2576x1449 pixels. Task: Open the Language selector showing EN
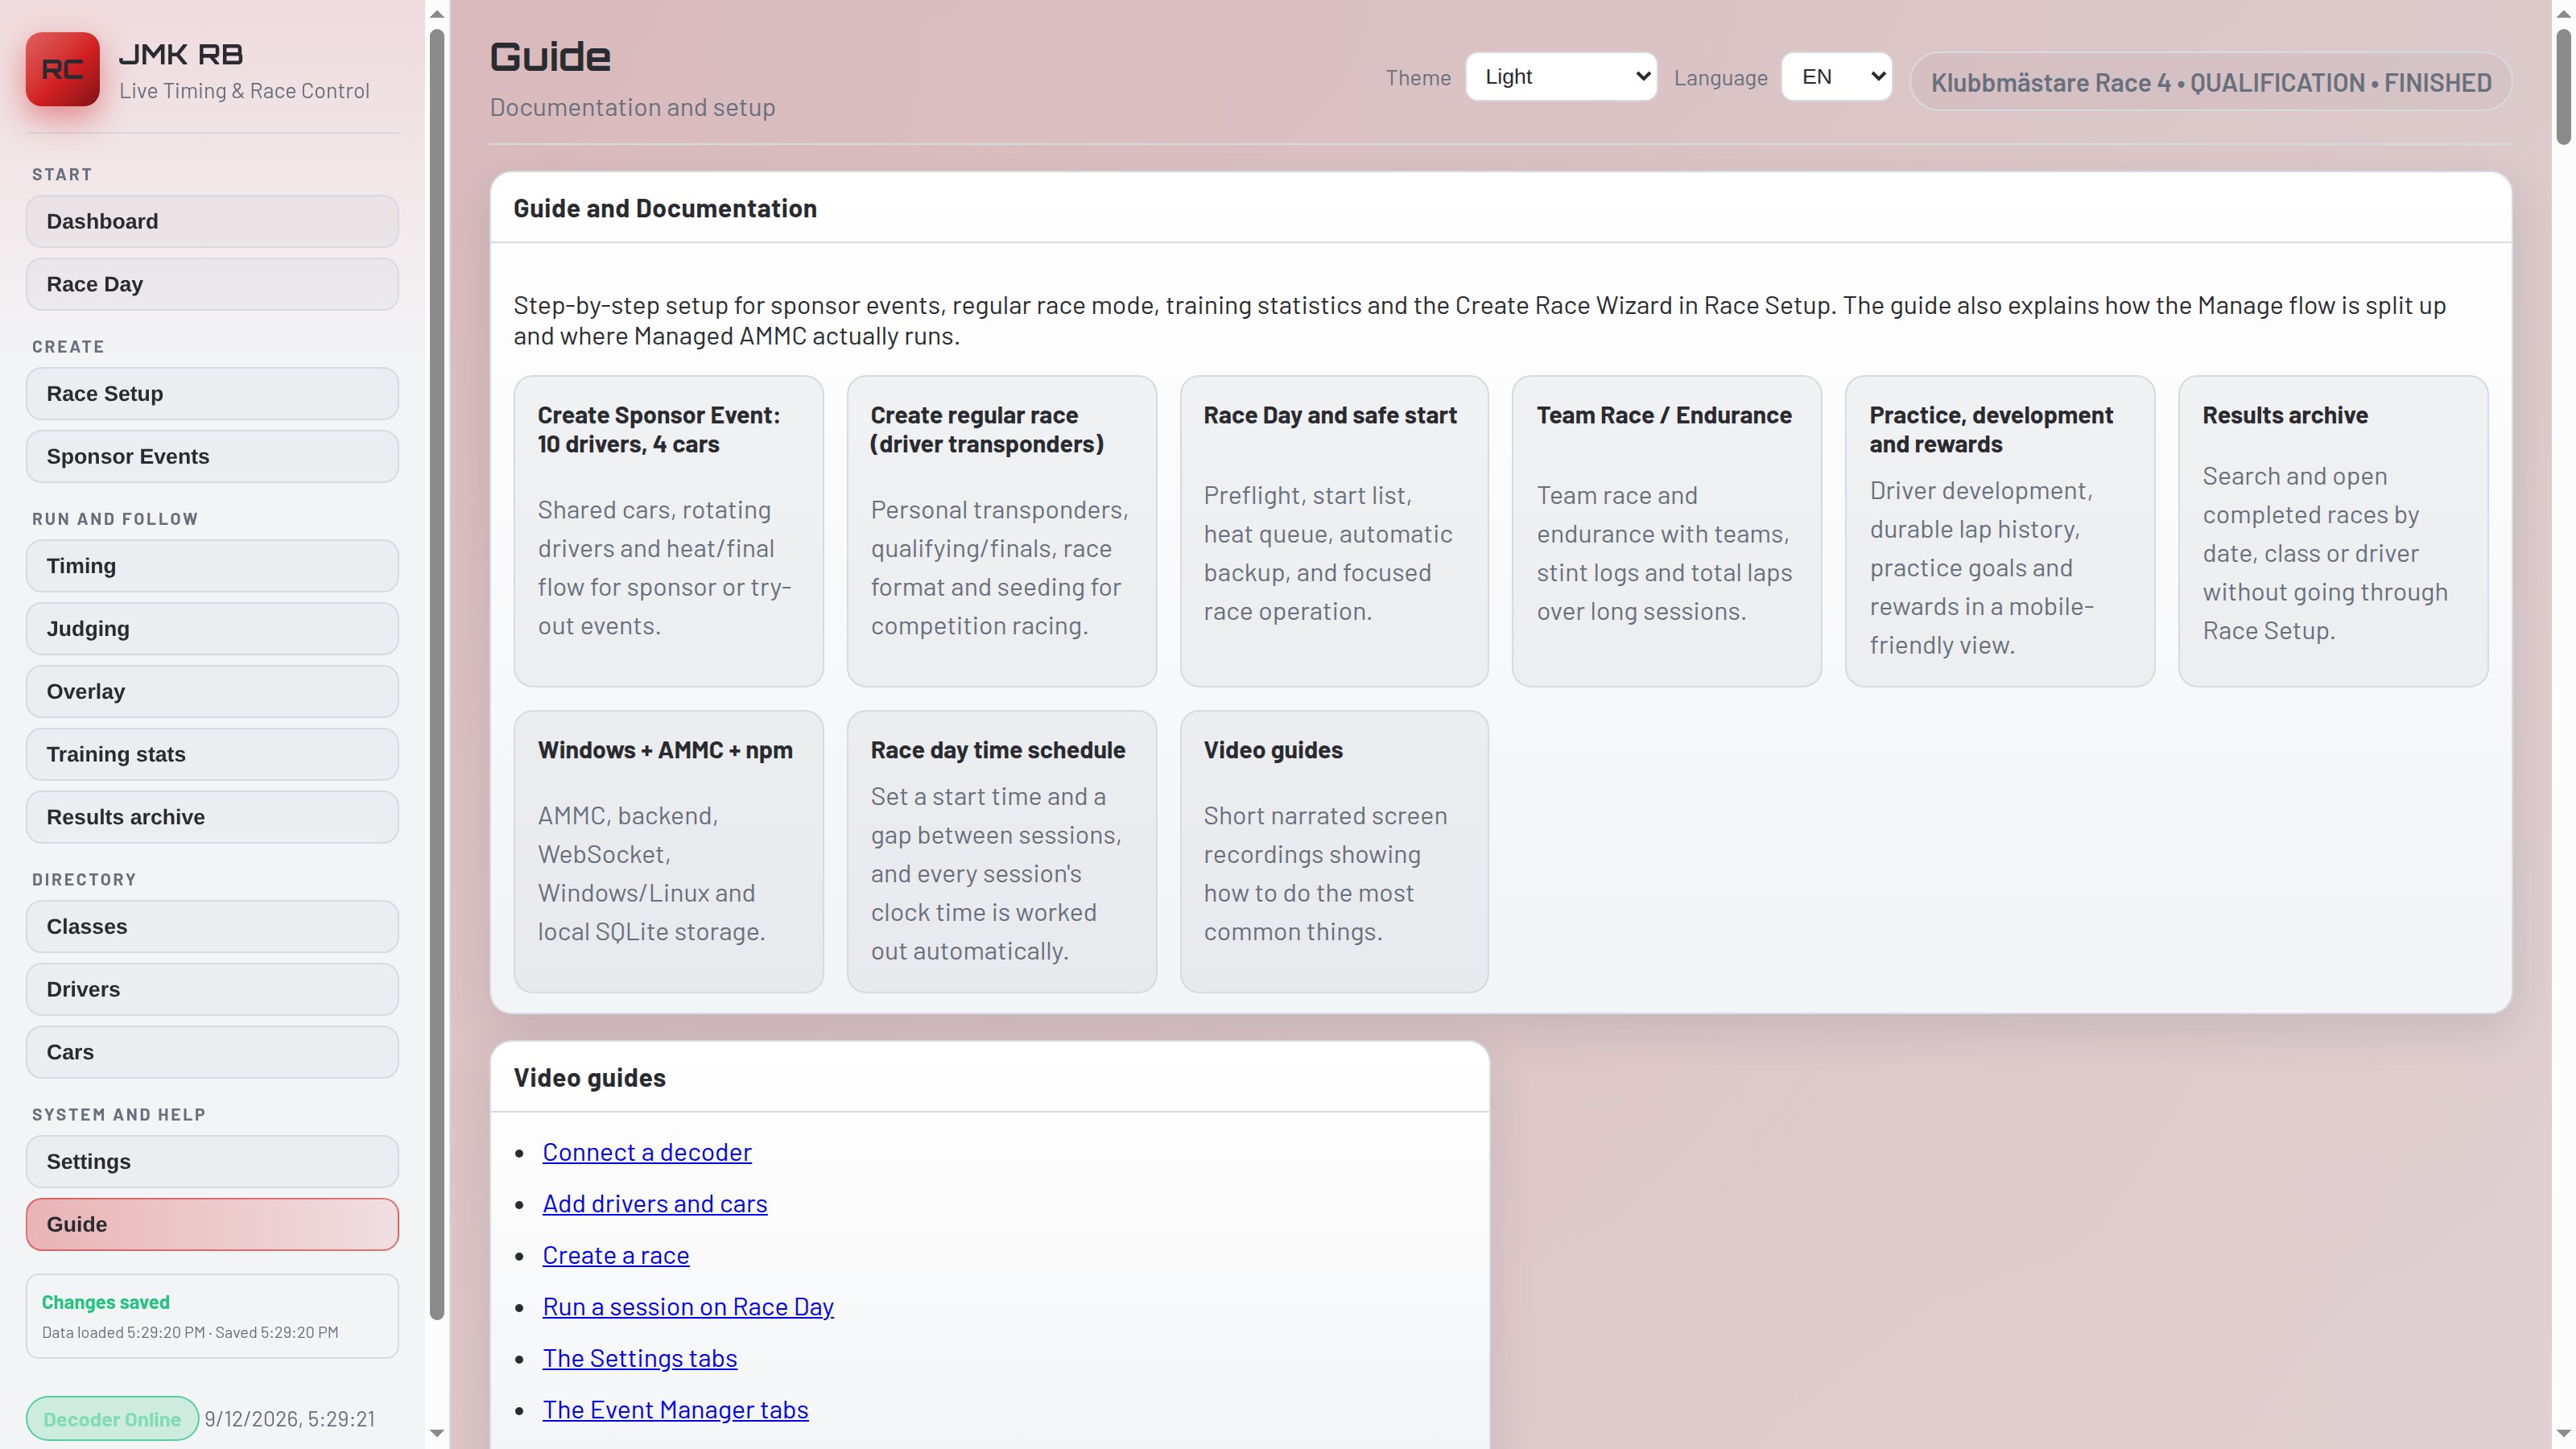pos(1836,77)
